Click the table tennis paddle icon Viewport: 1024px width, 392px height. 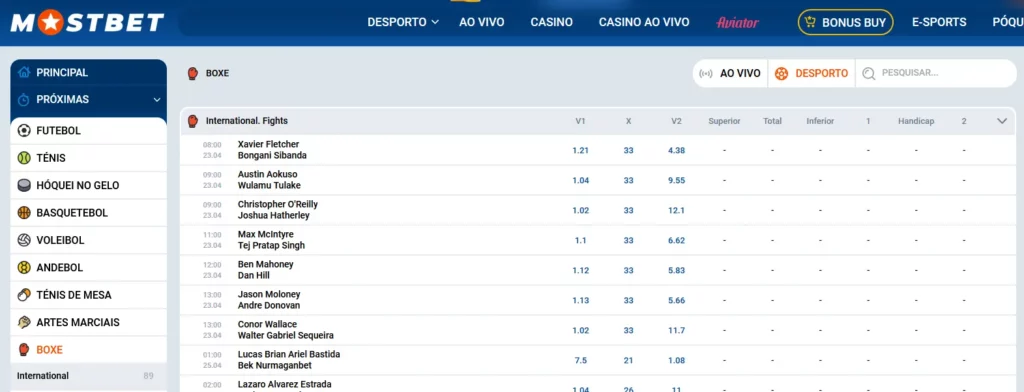24,295
